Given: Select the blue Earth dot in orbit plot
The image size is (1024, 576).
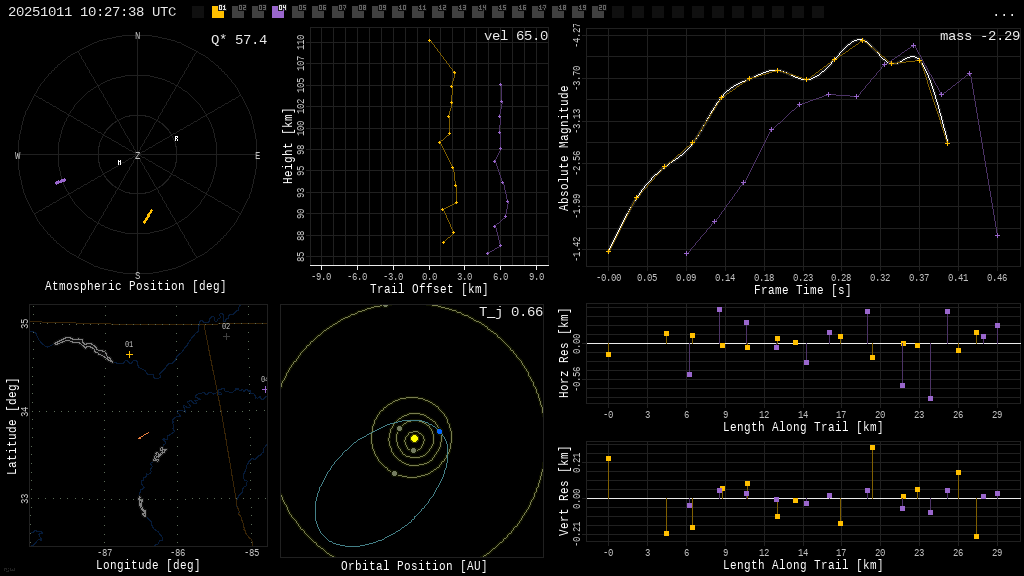Looking at the screenshot, I should tap(439, 432).
